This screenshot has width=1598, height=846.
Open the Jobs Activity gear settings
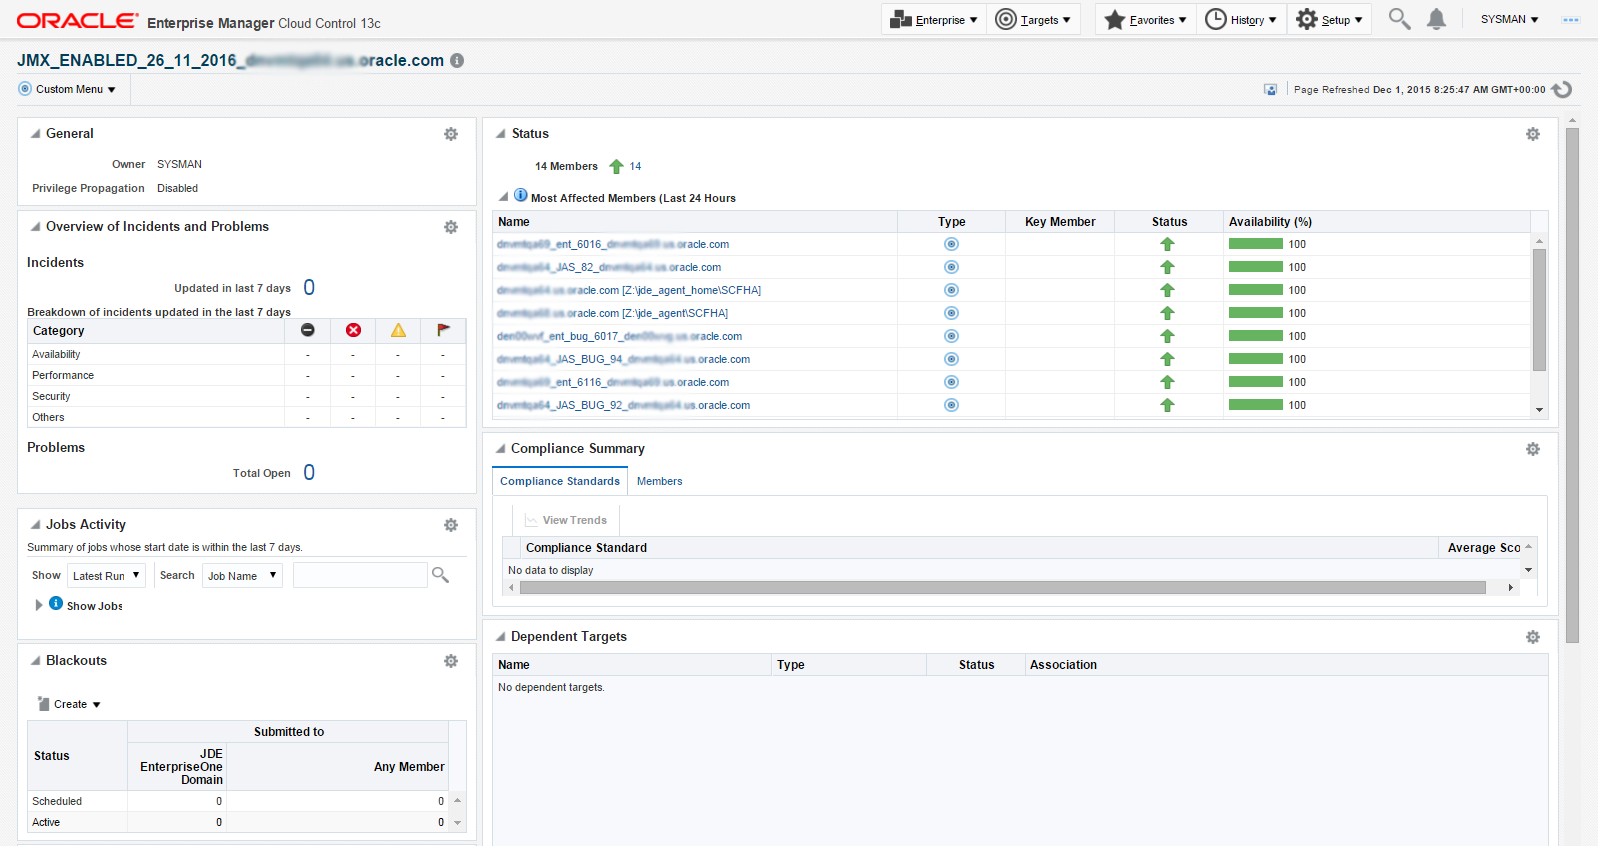point(451,525)
